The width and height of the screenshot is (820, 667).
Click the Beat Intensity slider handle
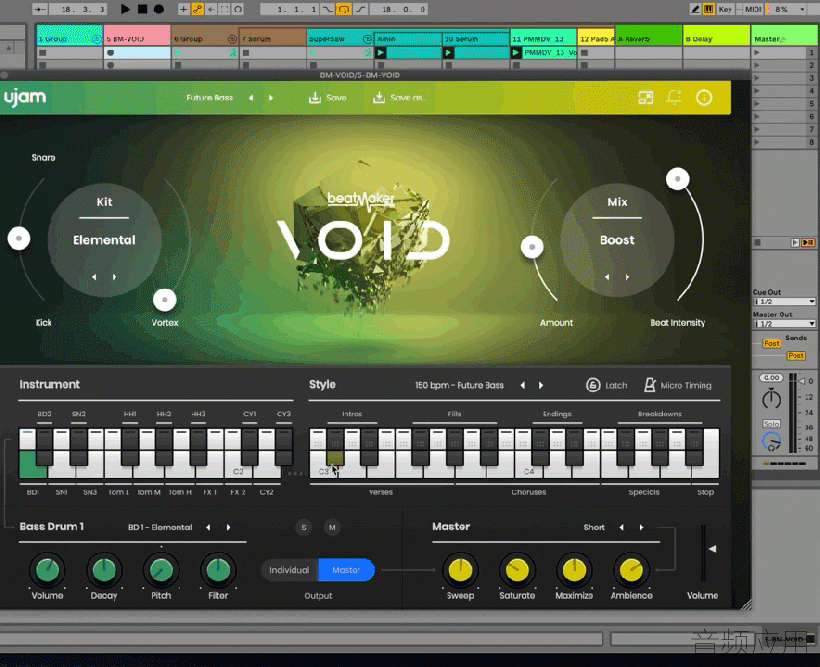[678, 179]
